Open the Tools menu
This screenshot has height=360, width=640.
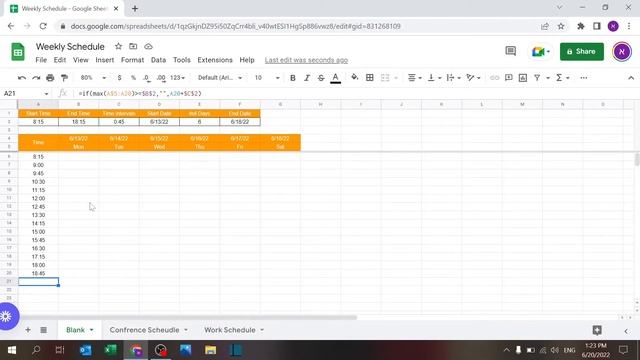tap(182, 60)
